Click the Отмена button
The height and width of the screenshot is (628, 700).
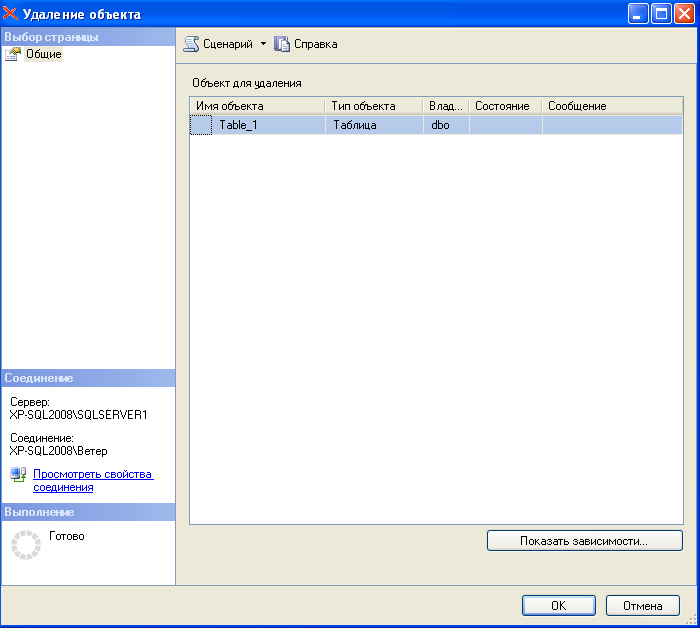click(642, 606)
